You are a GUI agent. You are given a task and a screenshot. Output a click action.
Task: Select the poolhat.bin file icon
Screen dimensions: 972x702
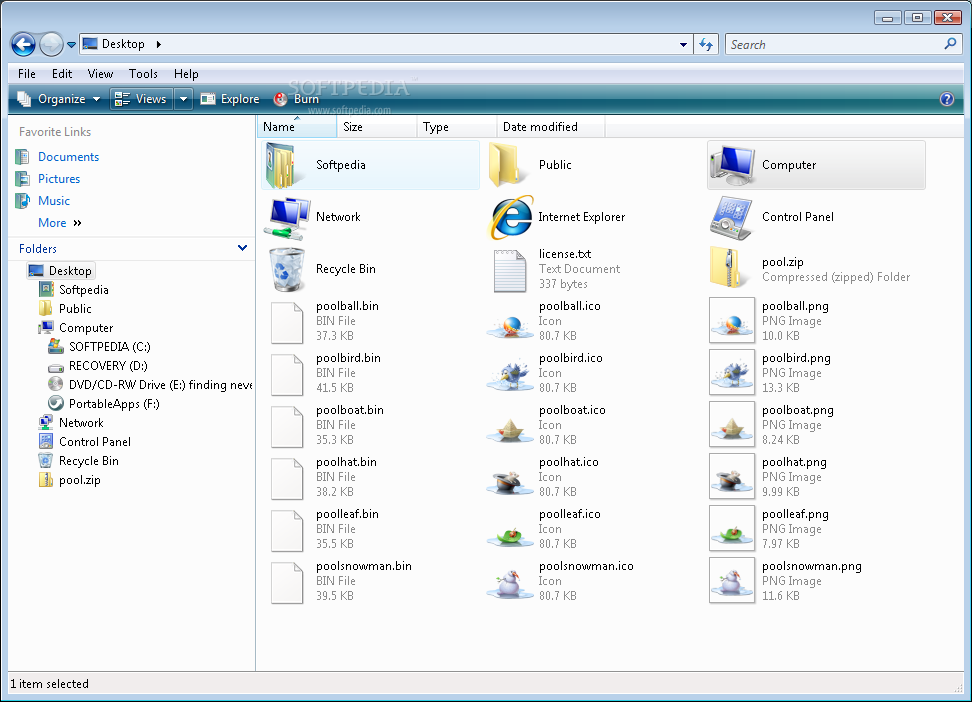287,478
